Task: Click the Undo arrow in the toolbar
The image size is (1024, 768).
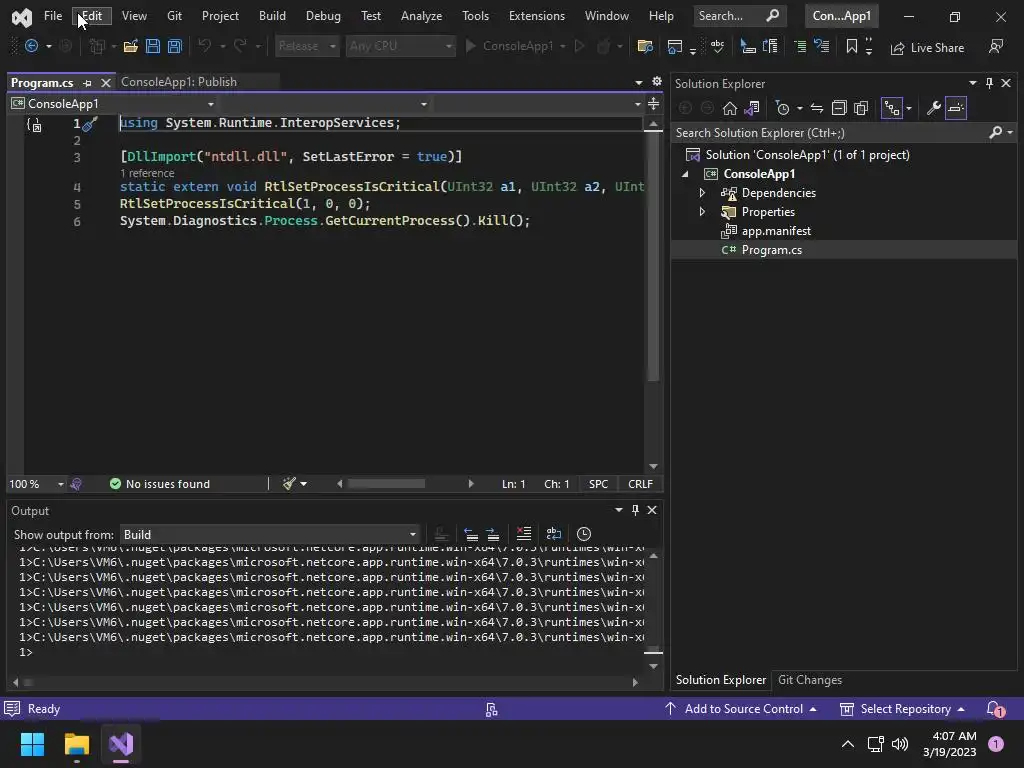Action: 204,46
